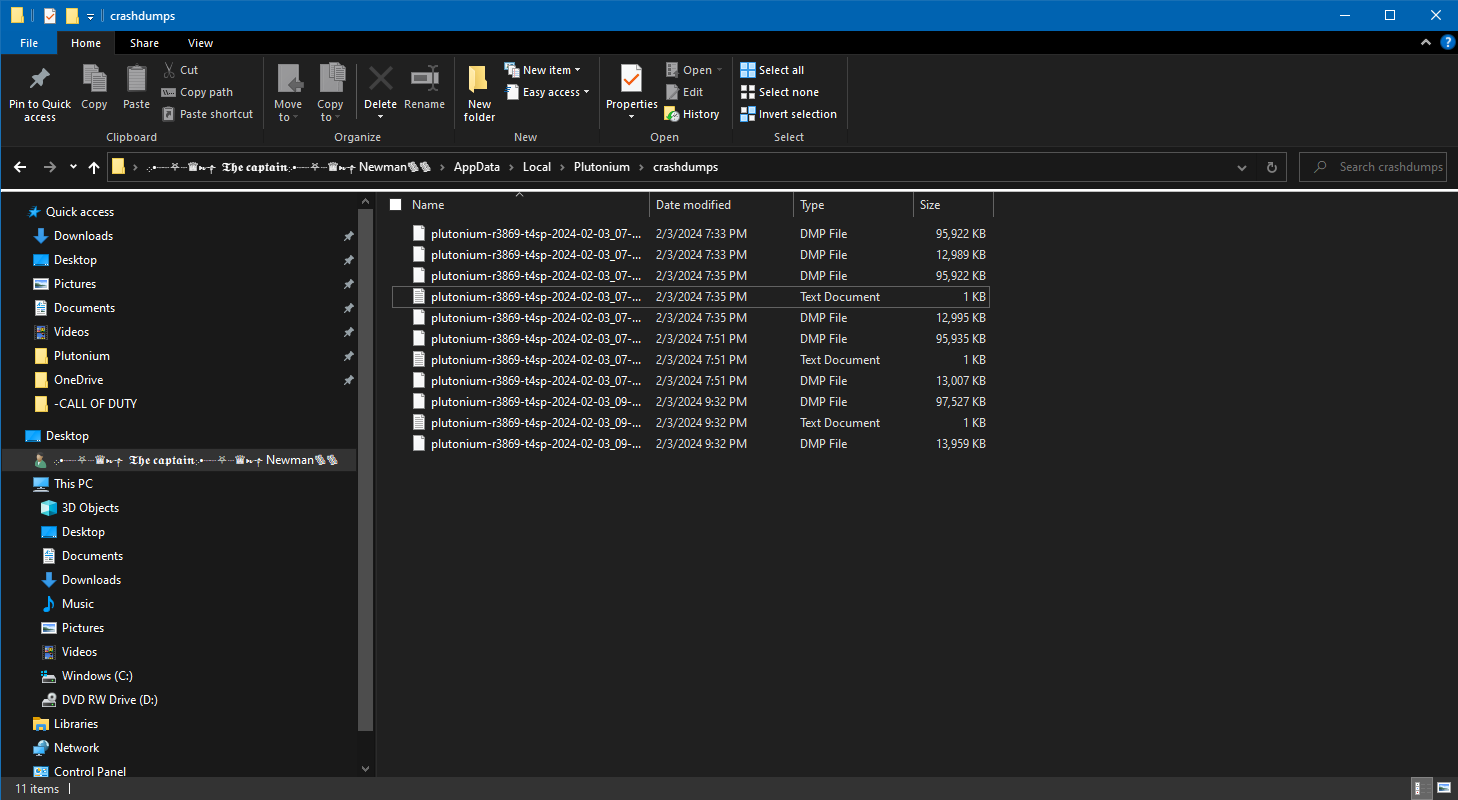Select the 12,989 KB DMP file
Viewport: 1458px width, 800px height.
coord(691,255)
